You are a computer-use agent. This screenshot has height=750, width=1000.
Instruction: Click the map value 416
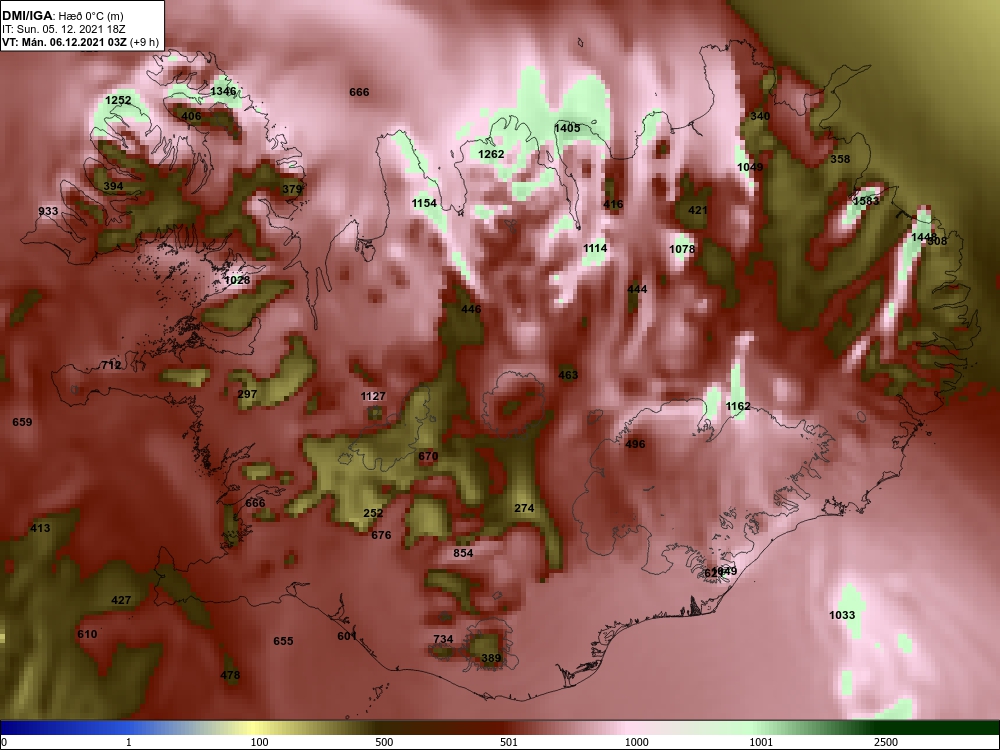point(613,204)
